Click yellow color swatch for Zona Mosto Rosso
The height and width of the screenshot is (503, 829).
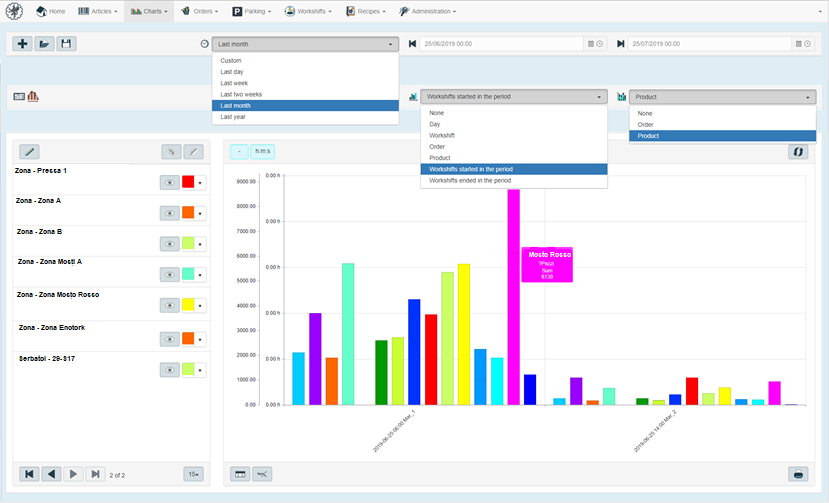coord(188,305)
